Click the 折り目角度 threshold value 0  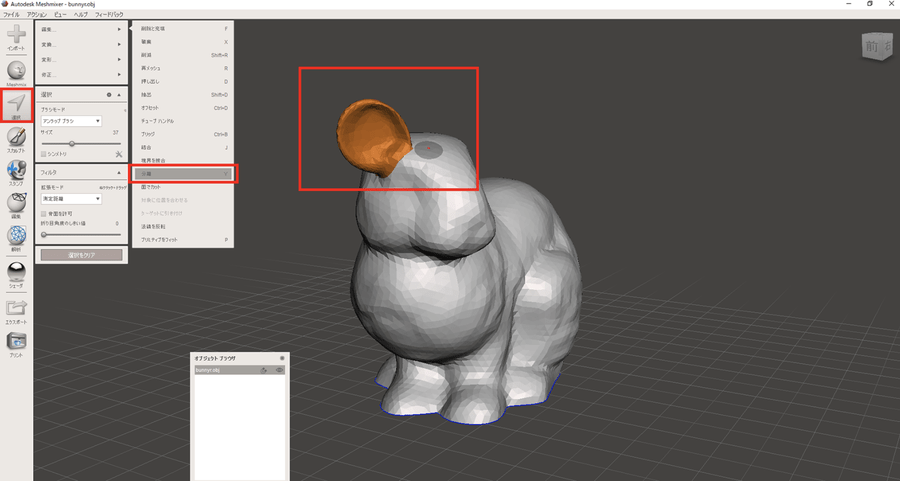click(x=117, y=223)
